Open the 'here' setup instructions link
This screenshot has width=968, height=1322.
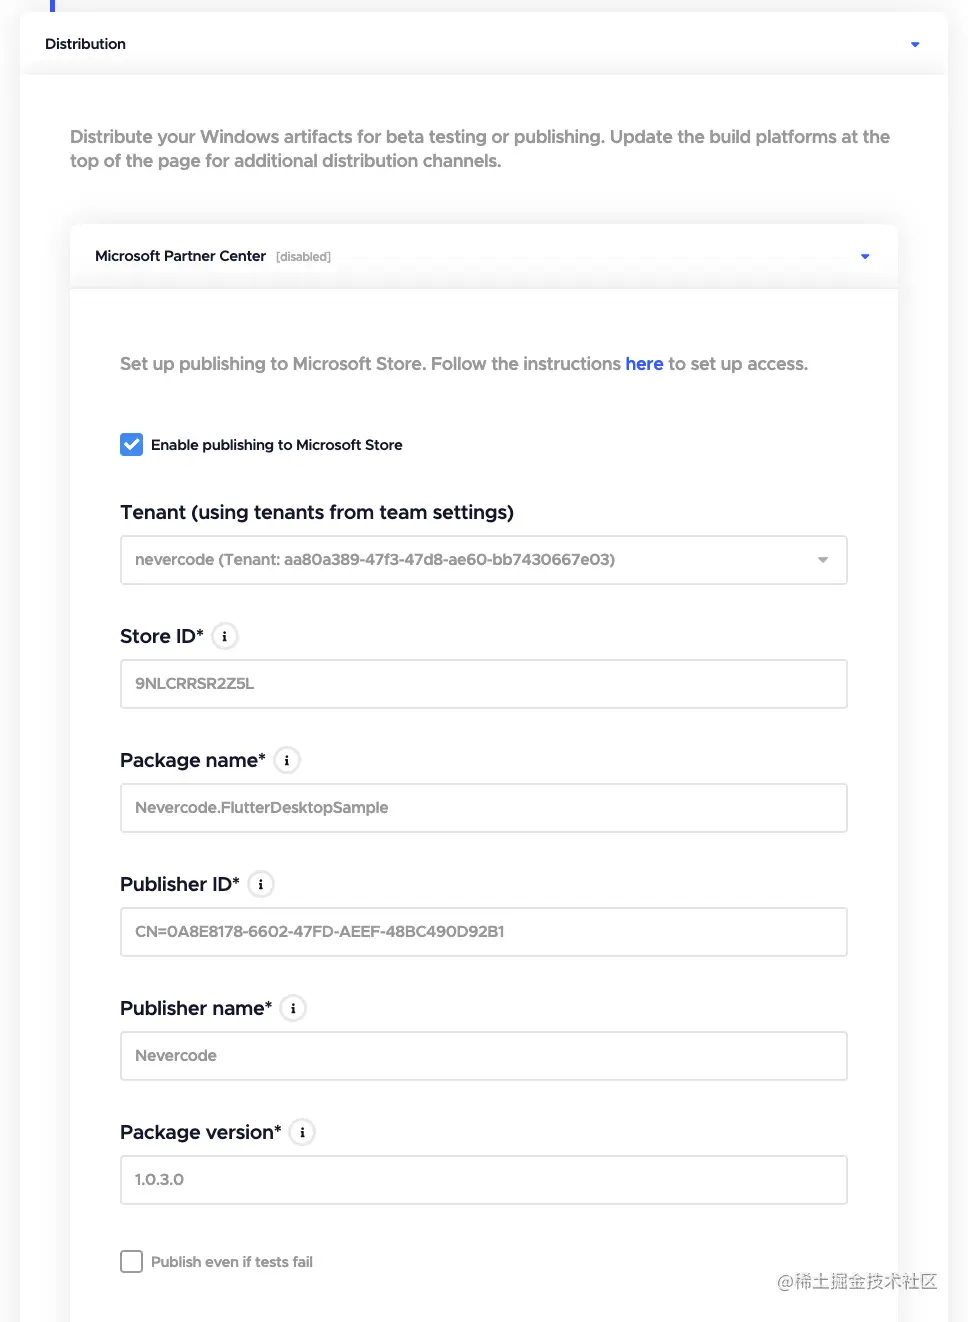(644, 364)
